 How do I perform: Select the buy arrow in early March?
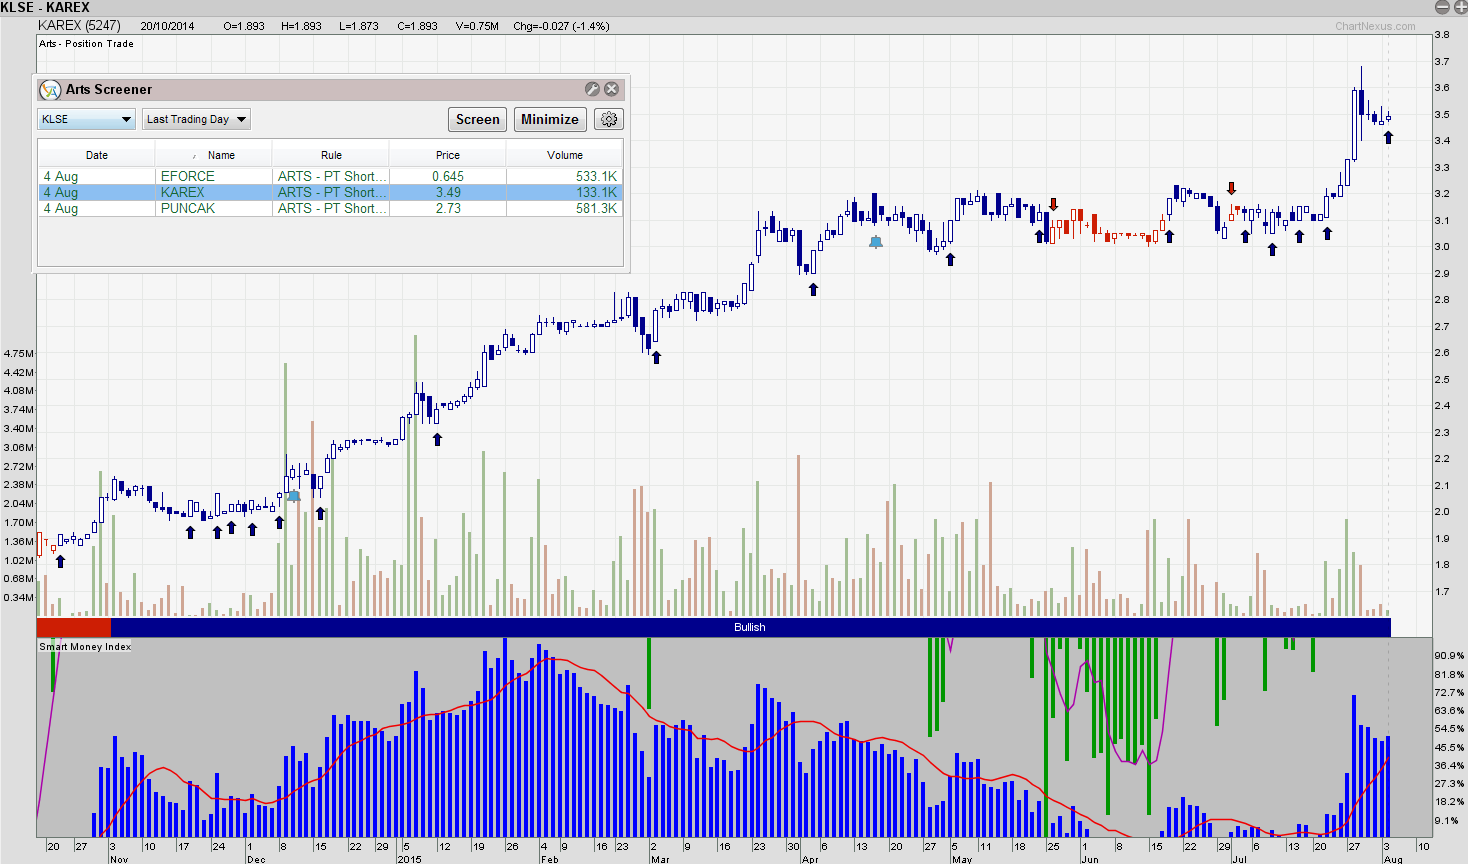point(656,357)
